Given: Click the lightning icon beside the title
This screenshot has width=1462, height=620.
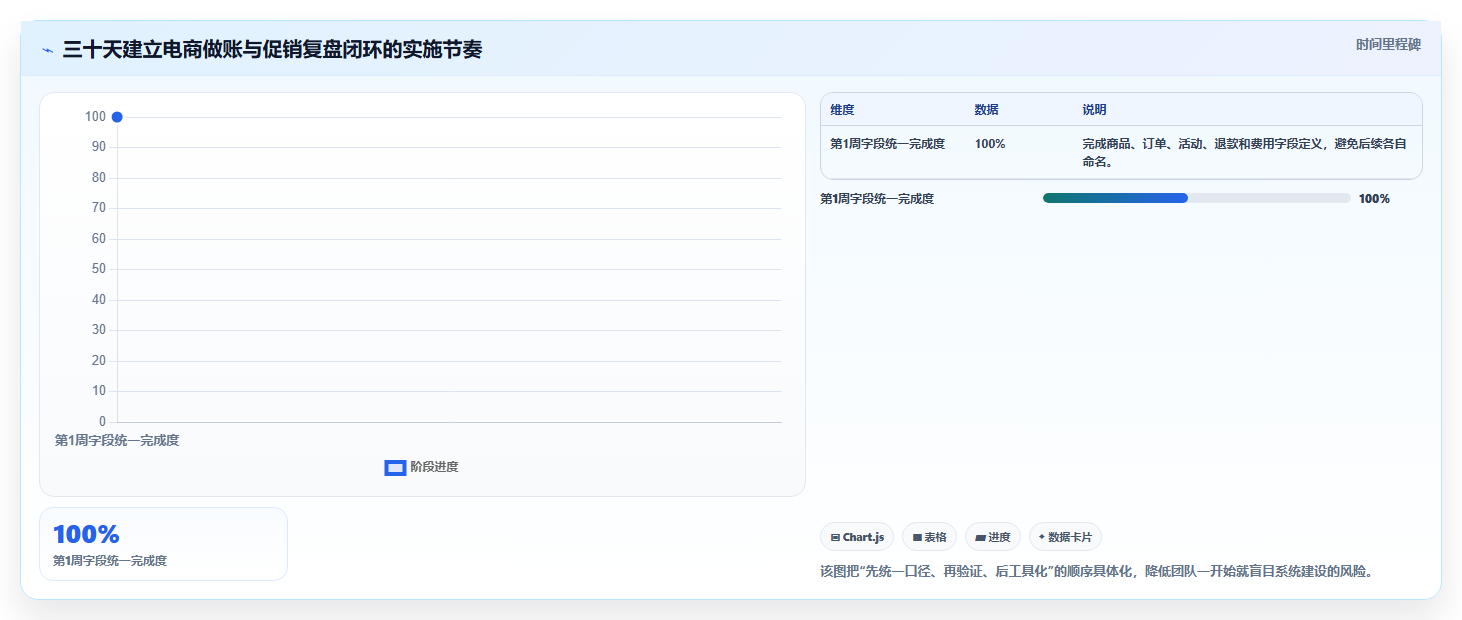Looking at the screenshot, I should [x=47, y=50].
